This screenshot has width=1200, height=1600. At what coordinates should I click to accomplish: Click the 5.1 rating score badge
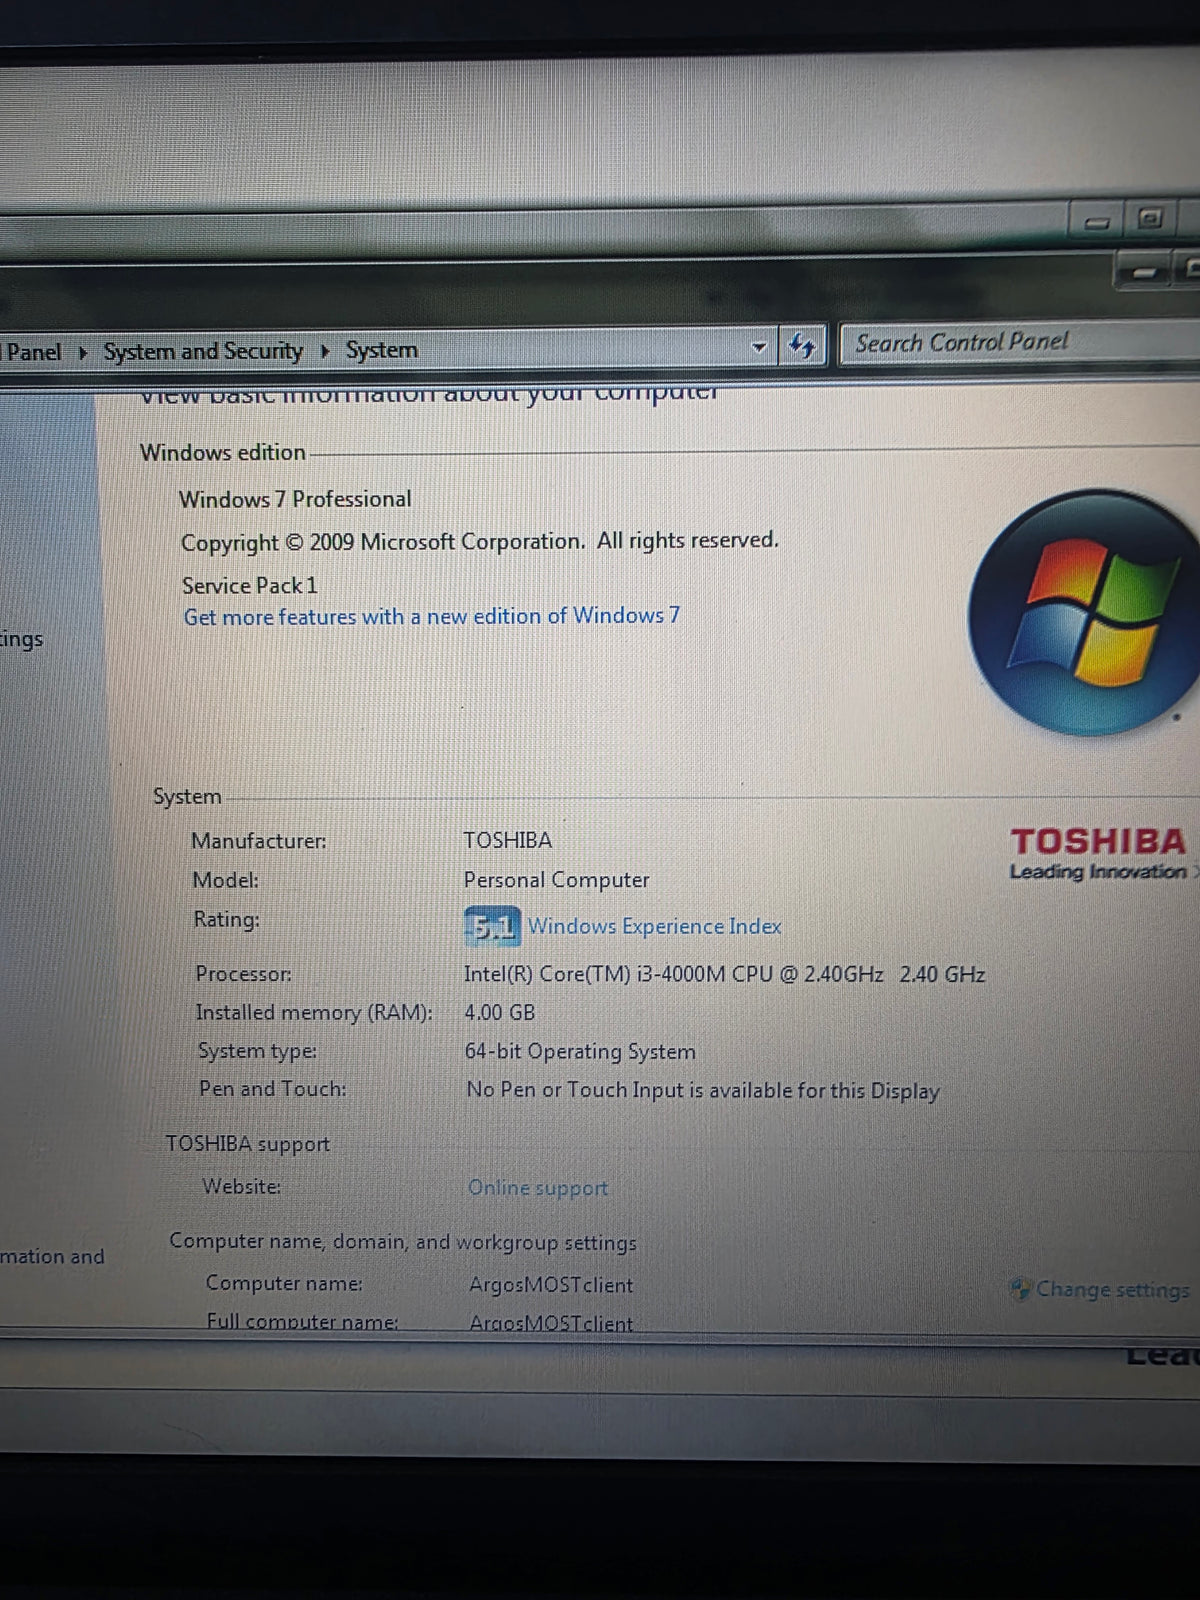491,926
